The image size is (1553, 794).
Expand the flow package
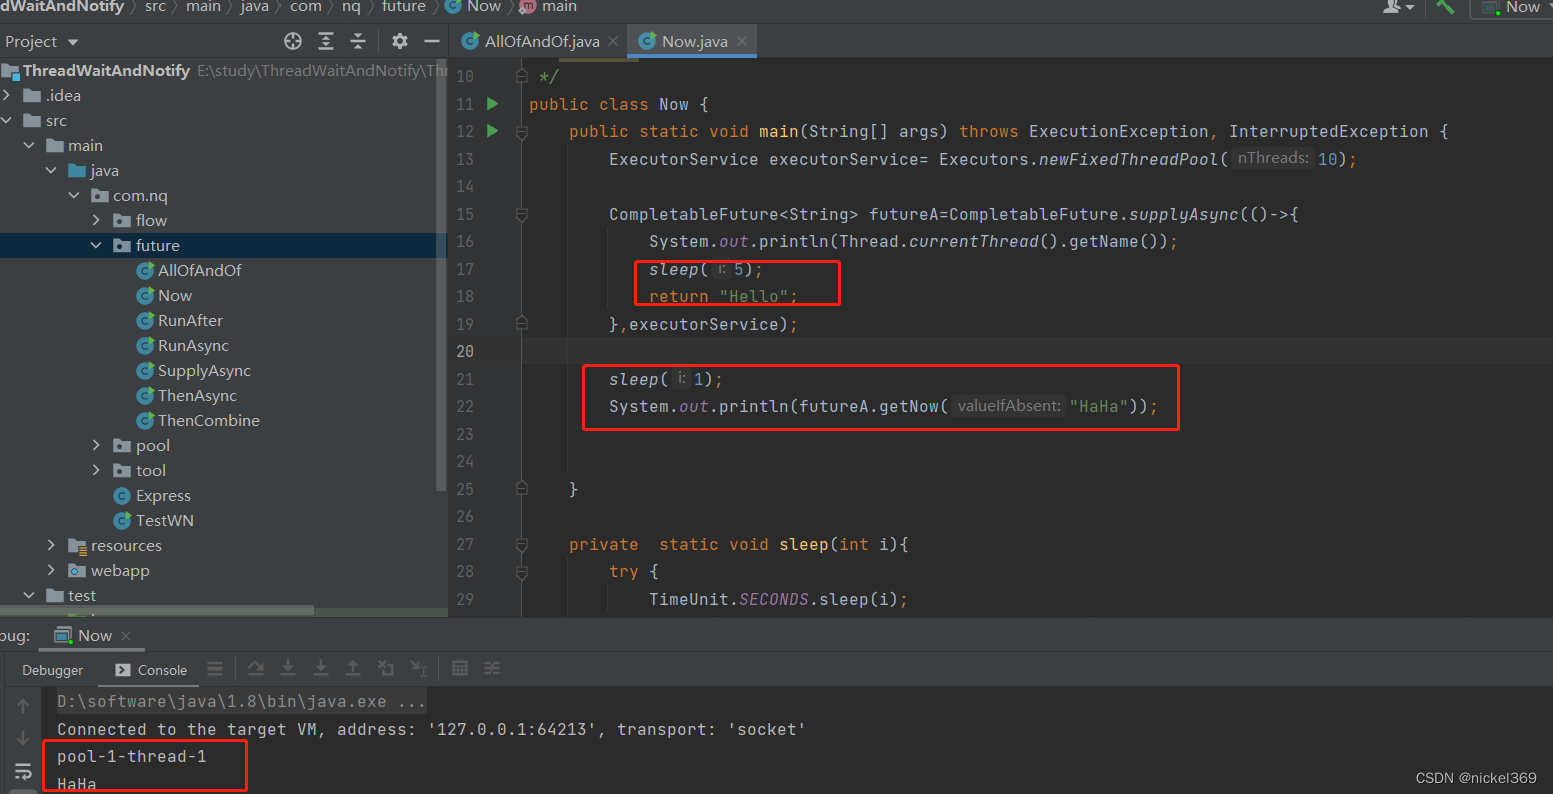click(96, 221)
